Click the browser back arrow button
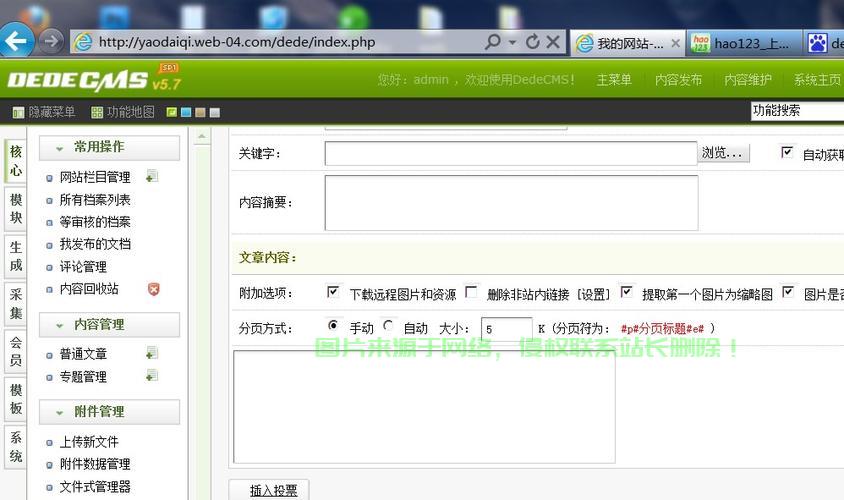Image resolution: width=844 pixels, height=500 pixels. click(16, 40)
